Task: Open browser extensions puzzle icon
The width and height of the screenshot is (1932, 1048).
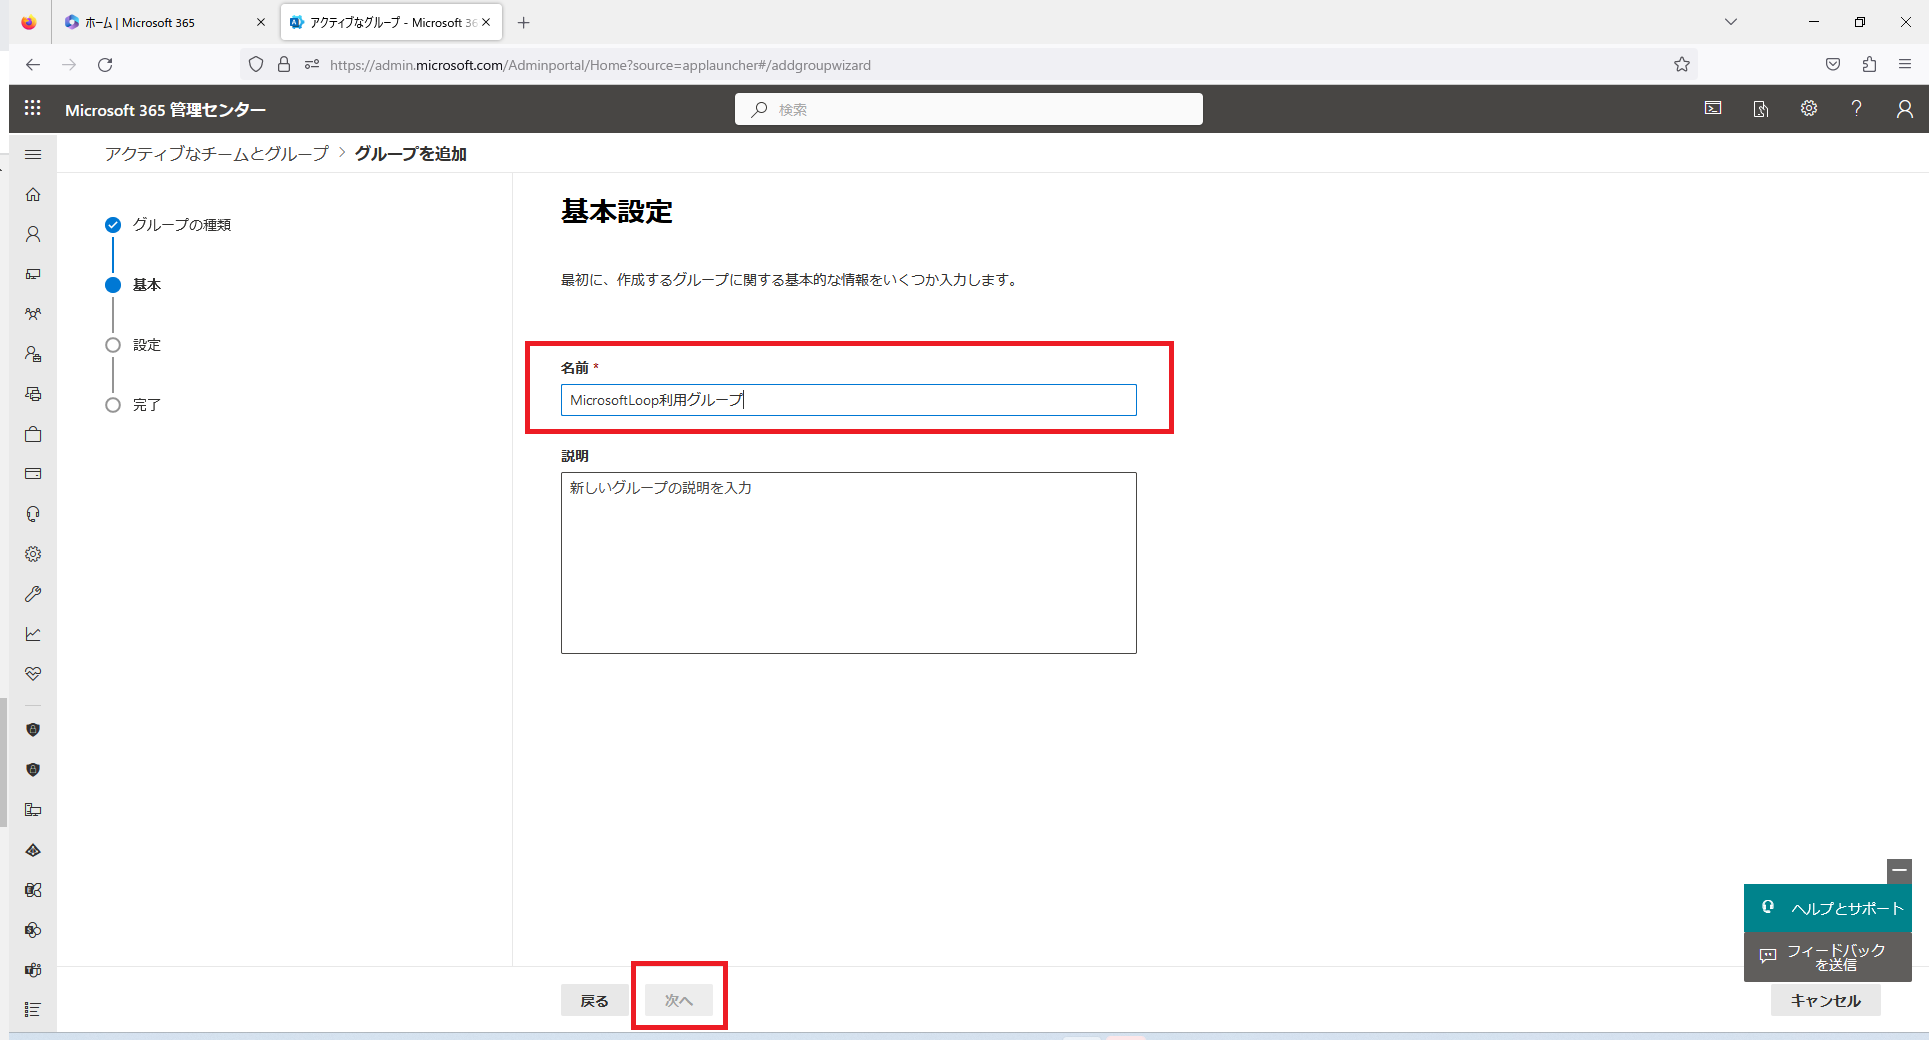Action: point(1869,64)
